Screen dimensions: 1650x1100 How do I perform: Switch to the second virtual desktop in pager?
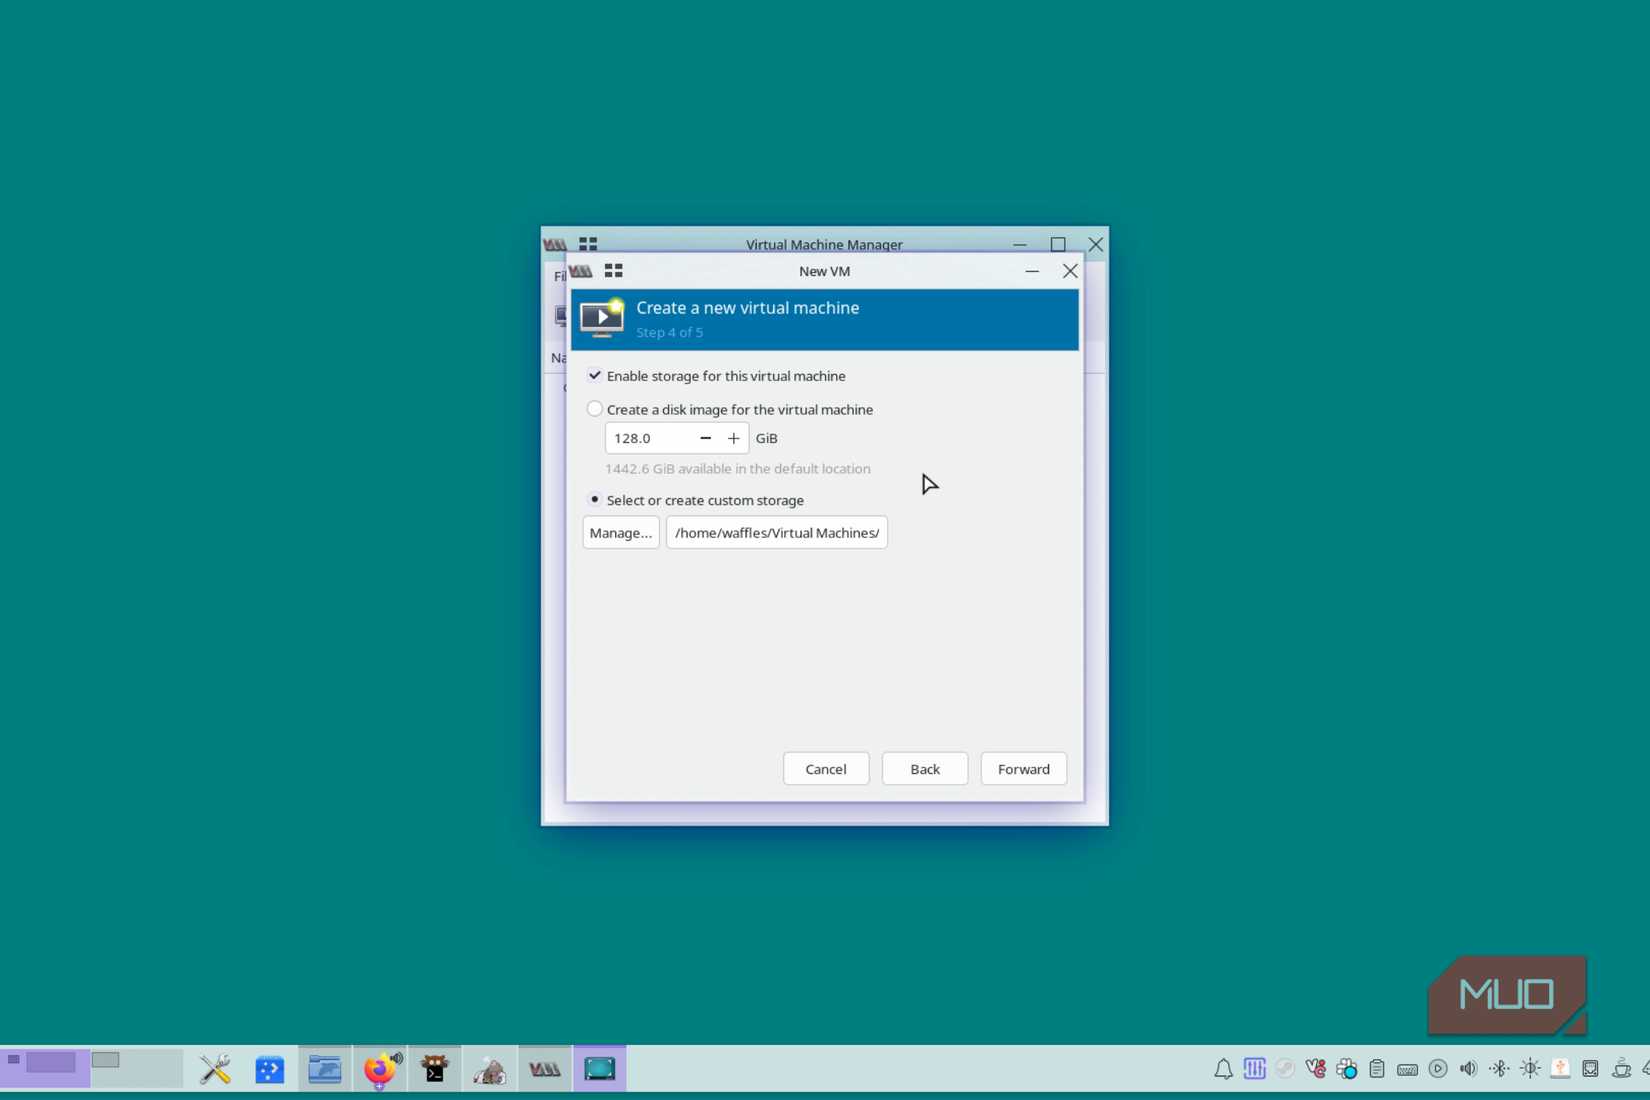(x=137, y=1068)
